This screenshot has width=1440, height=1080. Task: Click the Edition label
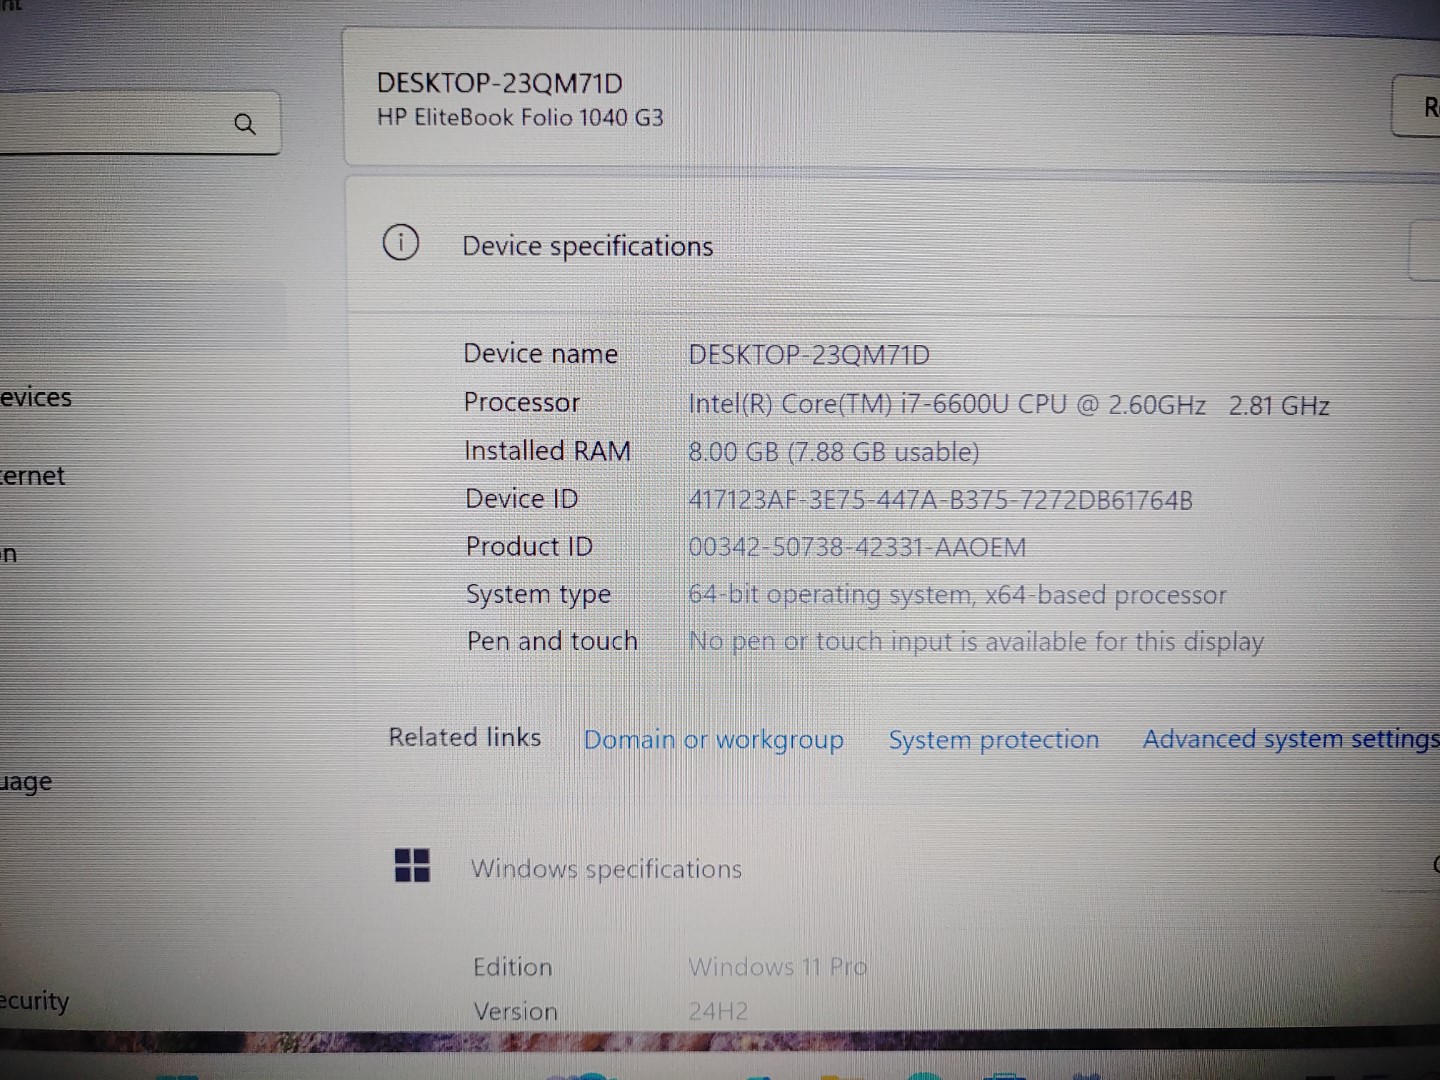(x=512, y=967)
